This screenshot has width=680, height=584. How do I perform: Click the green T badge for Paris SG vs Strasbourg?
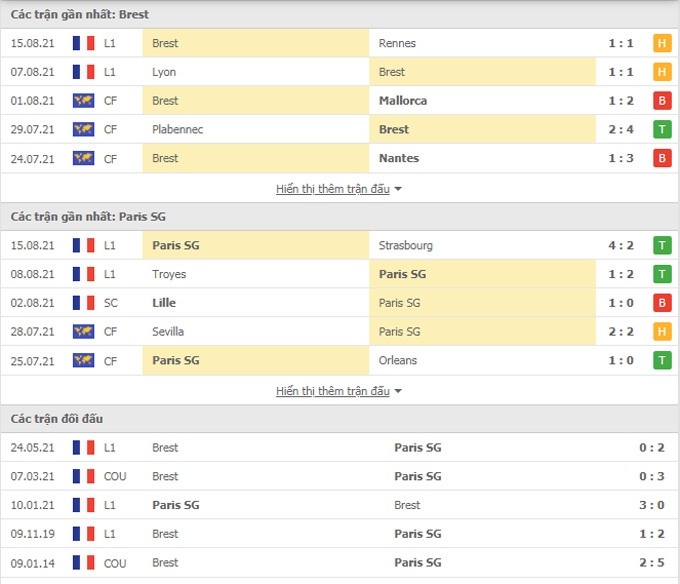pos(662,245)
